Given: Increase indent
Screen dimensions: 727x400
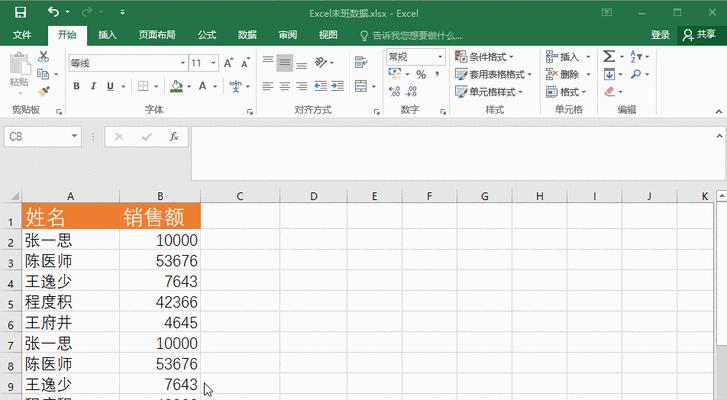Looking at the screenshot, I should [x=338, y=86].
